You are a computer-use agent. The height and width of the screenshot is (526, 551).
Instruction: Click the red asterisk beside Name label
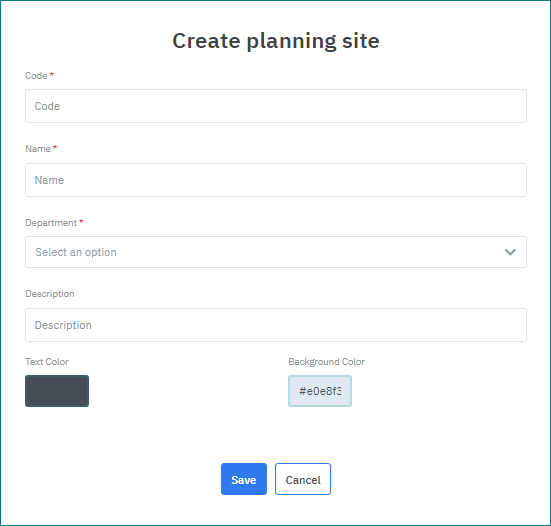(55, 148)
